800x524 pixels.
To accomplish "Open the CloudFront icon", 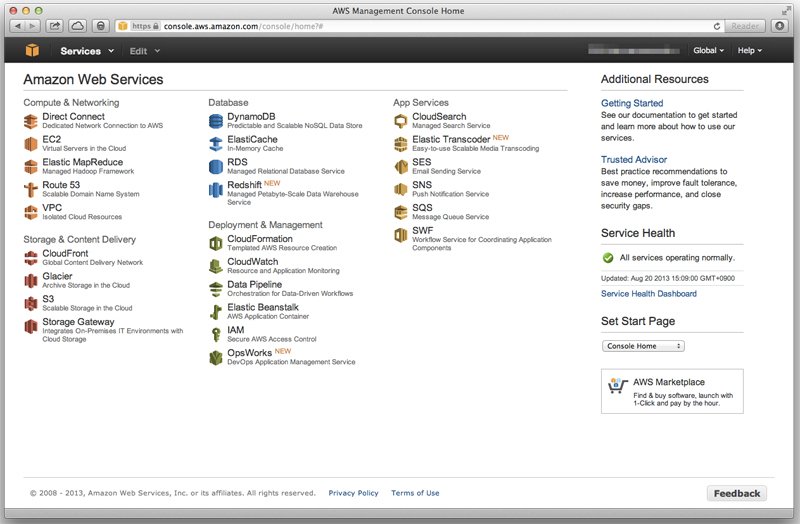I will coord(31,258).
